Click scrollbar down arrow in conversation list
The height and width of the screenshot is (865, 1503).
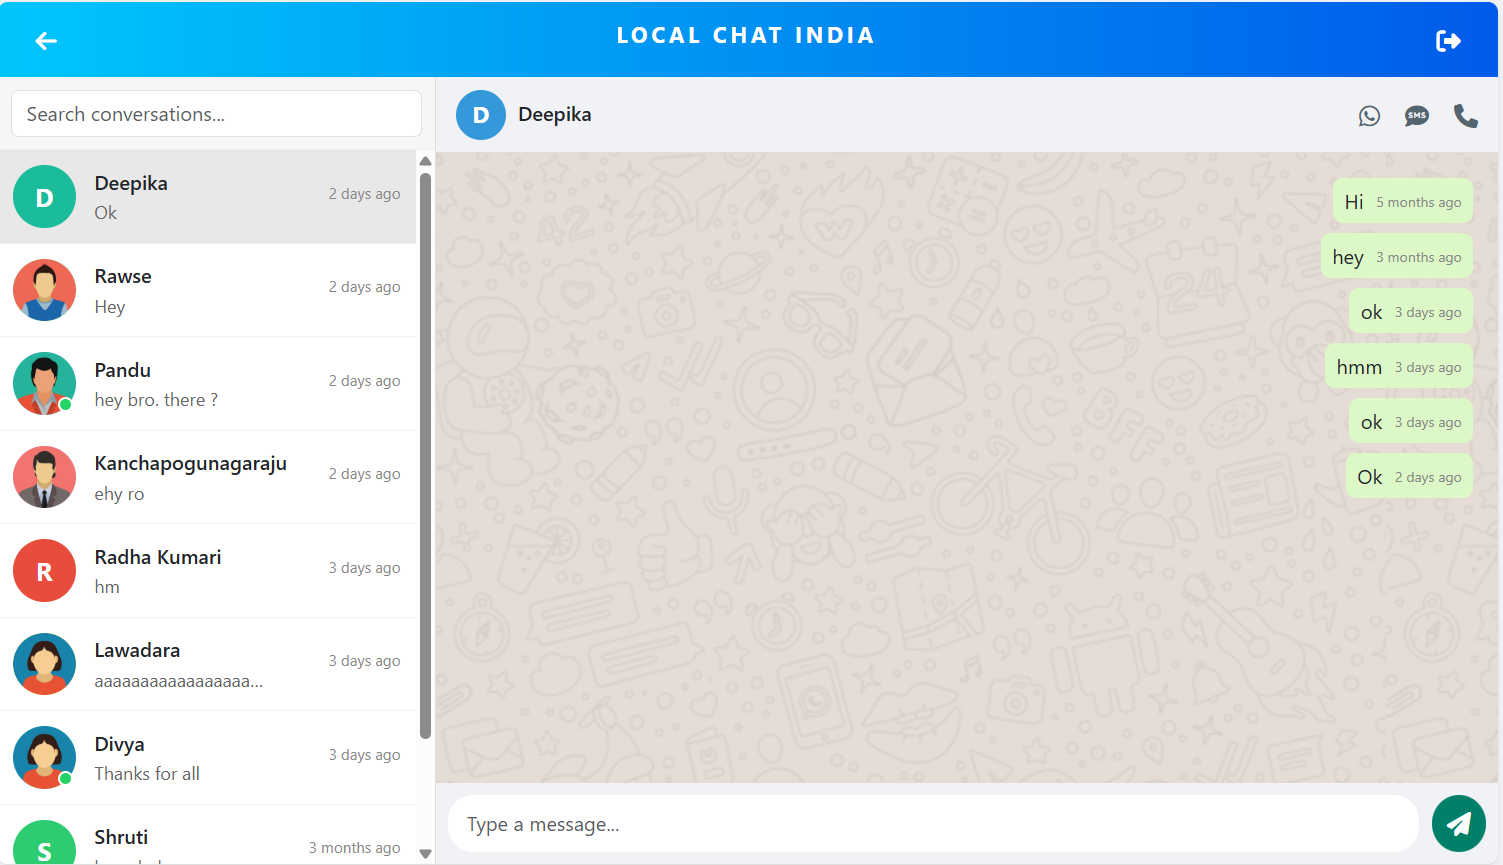[425, 854]
